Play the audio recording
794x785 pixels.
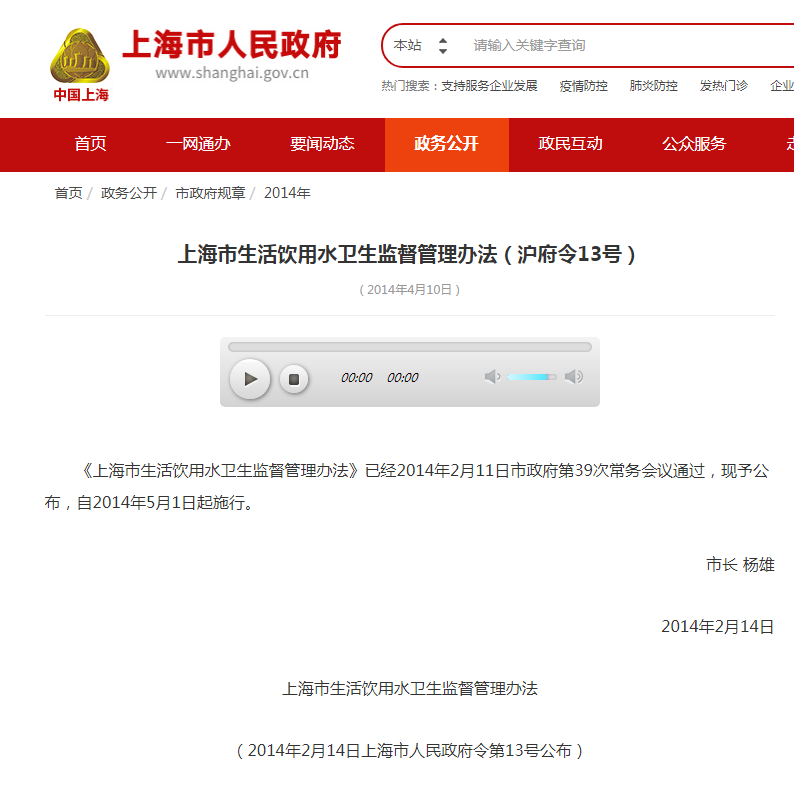pyautogui.click(x=250, y=379)
